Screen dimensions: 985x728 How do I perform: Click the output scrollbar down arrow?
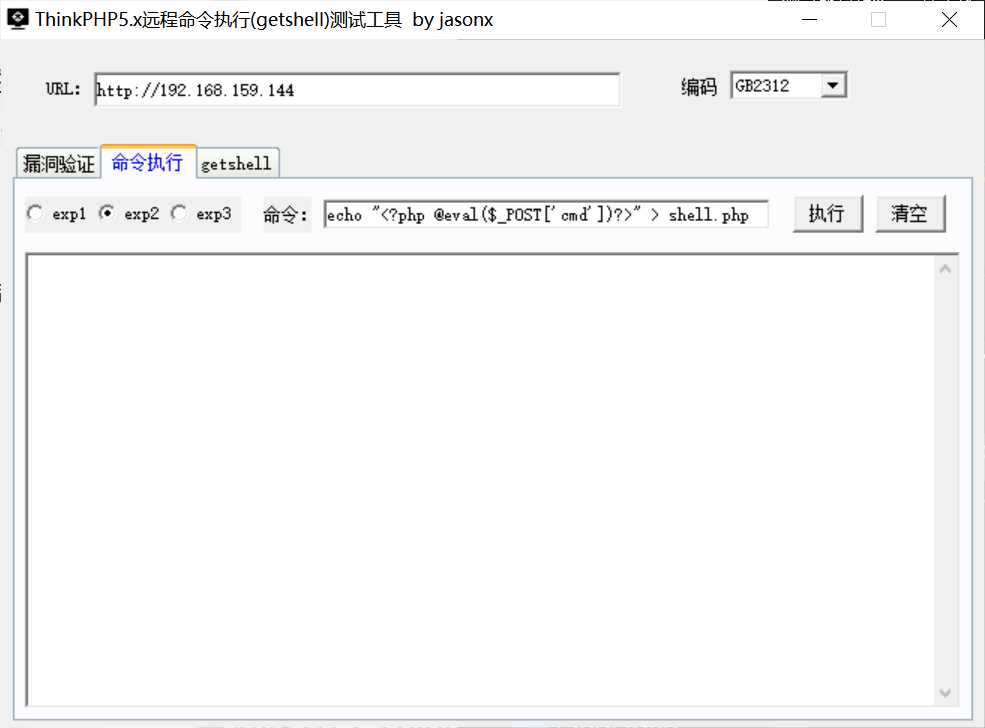click(945, 693)
